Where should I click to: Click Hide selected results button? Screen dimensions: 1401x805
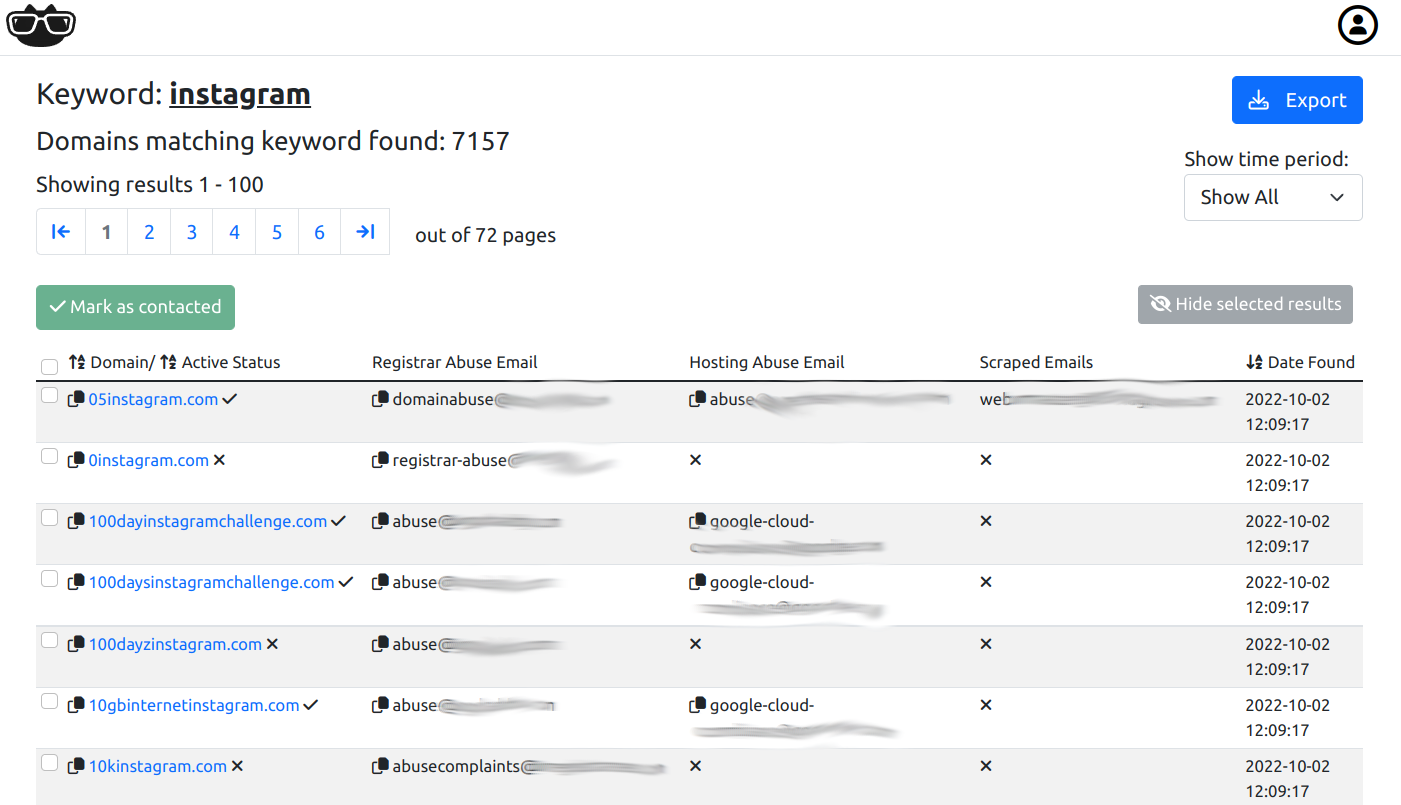(1245, 304)
